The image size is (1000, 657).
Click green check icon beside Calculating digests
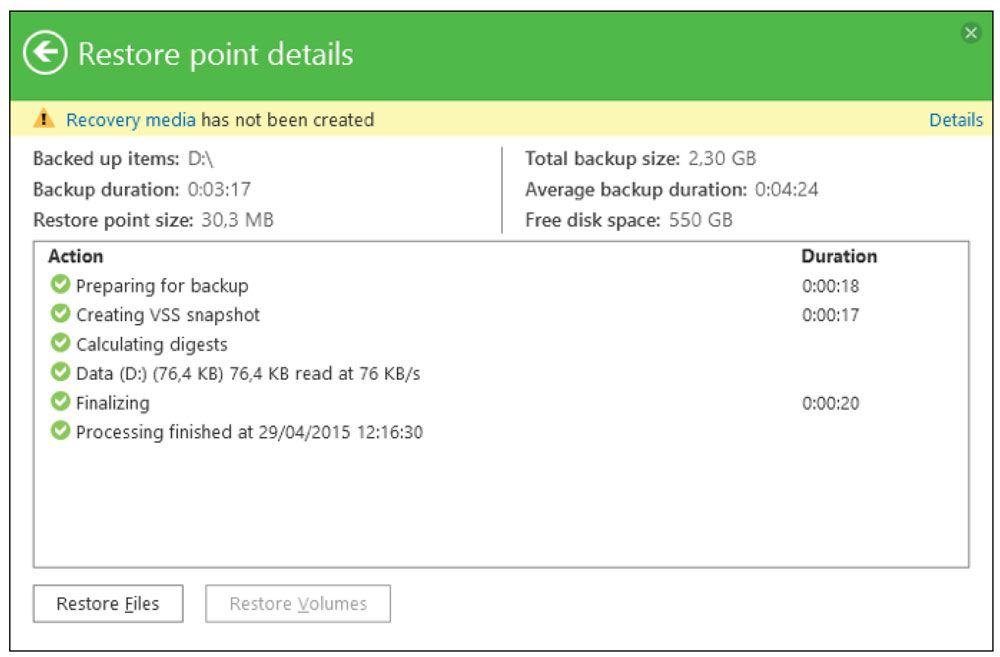[60, 344]
